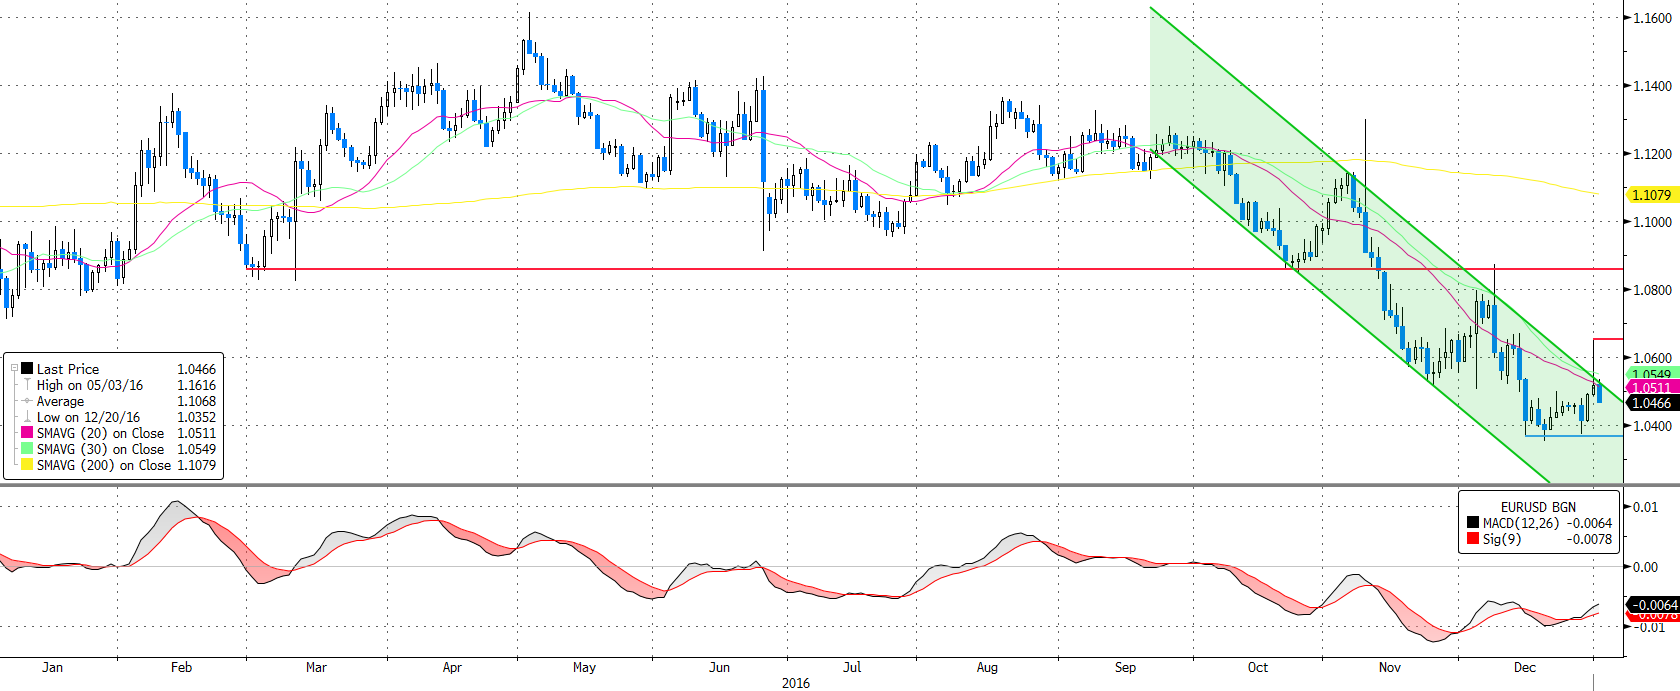
Task: Click the Nov label on time axis
Action: 1390,667
